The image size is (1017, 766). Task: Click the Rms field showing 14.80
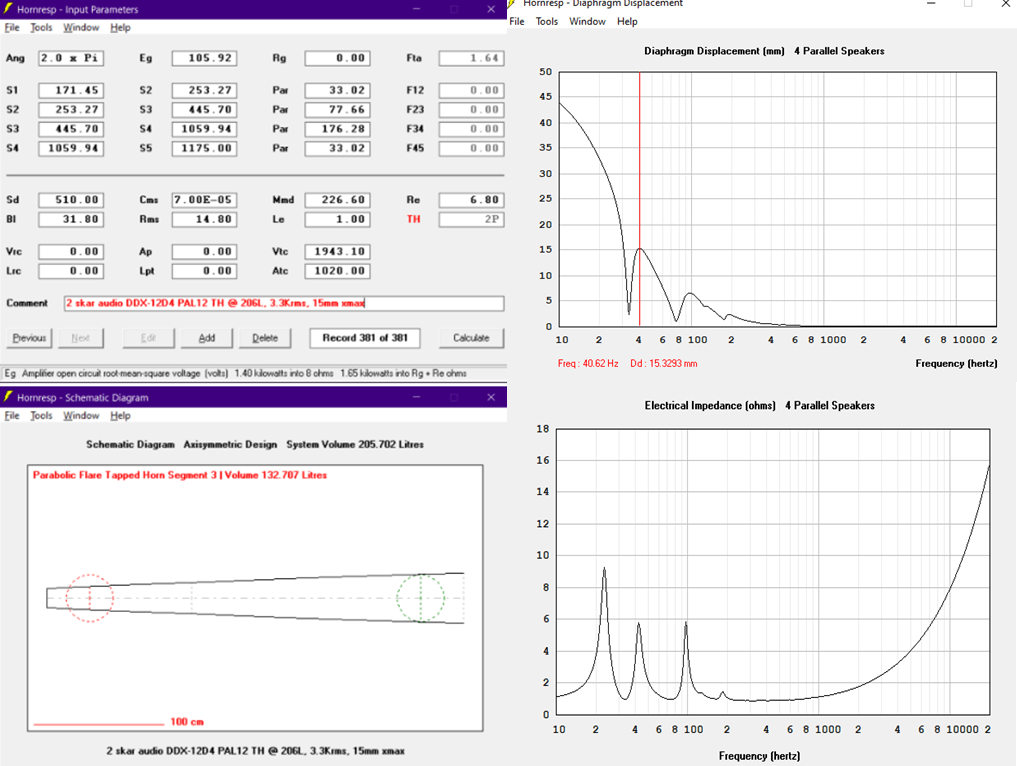coord(204,219)
